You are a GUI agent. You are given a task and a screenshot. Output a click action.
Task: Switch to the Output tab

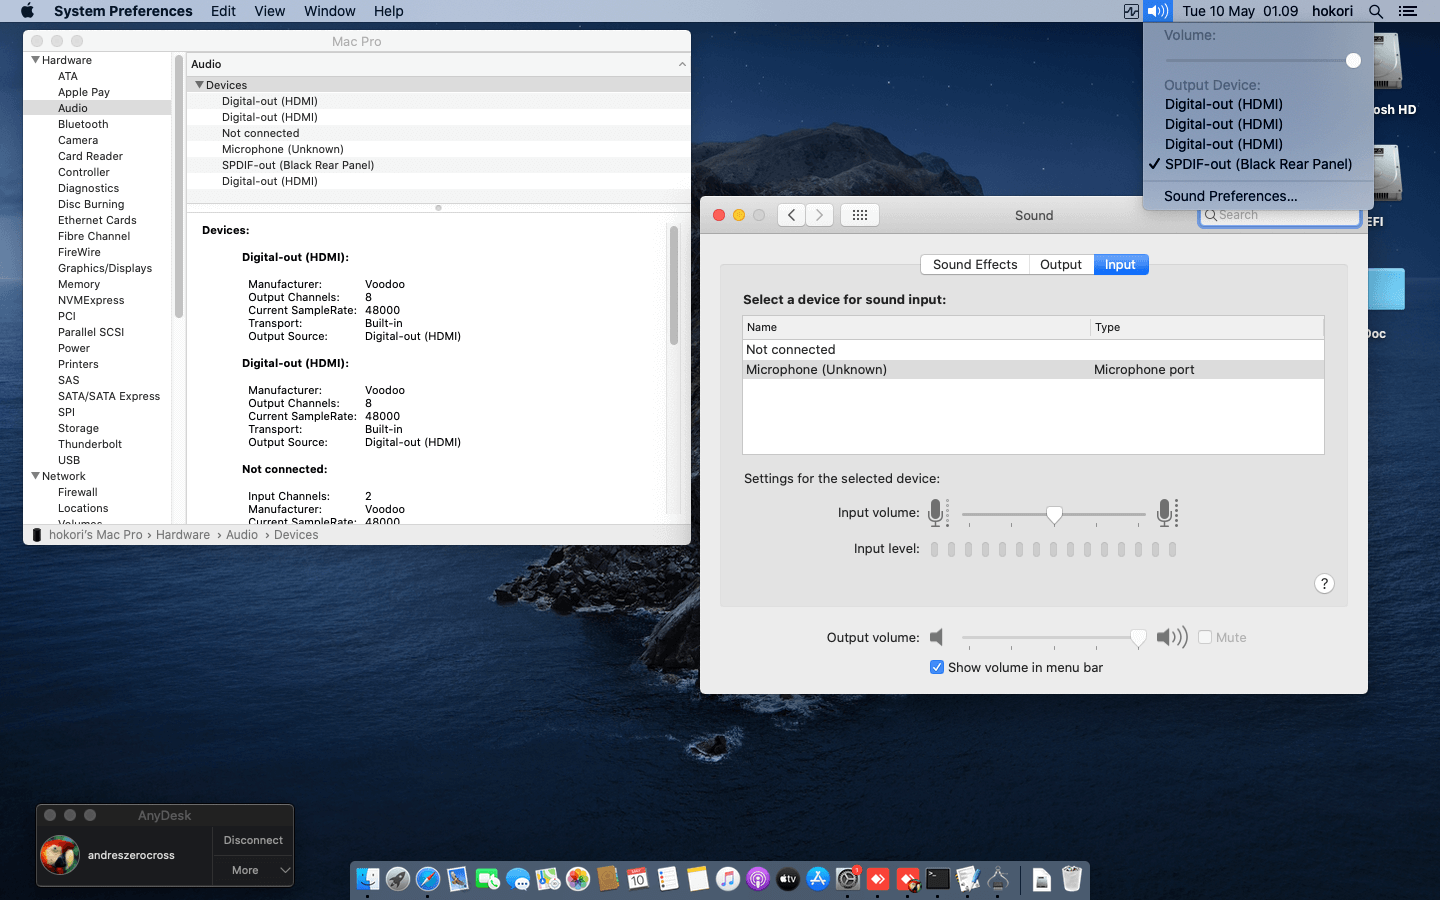1060,264
